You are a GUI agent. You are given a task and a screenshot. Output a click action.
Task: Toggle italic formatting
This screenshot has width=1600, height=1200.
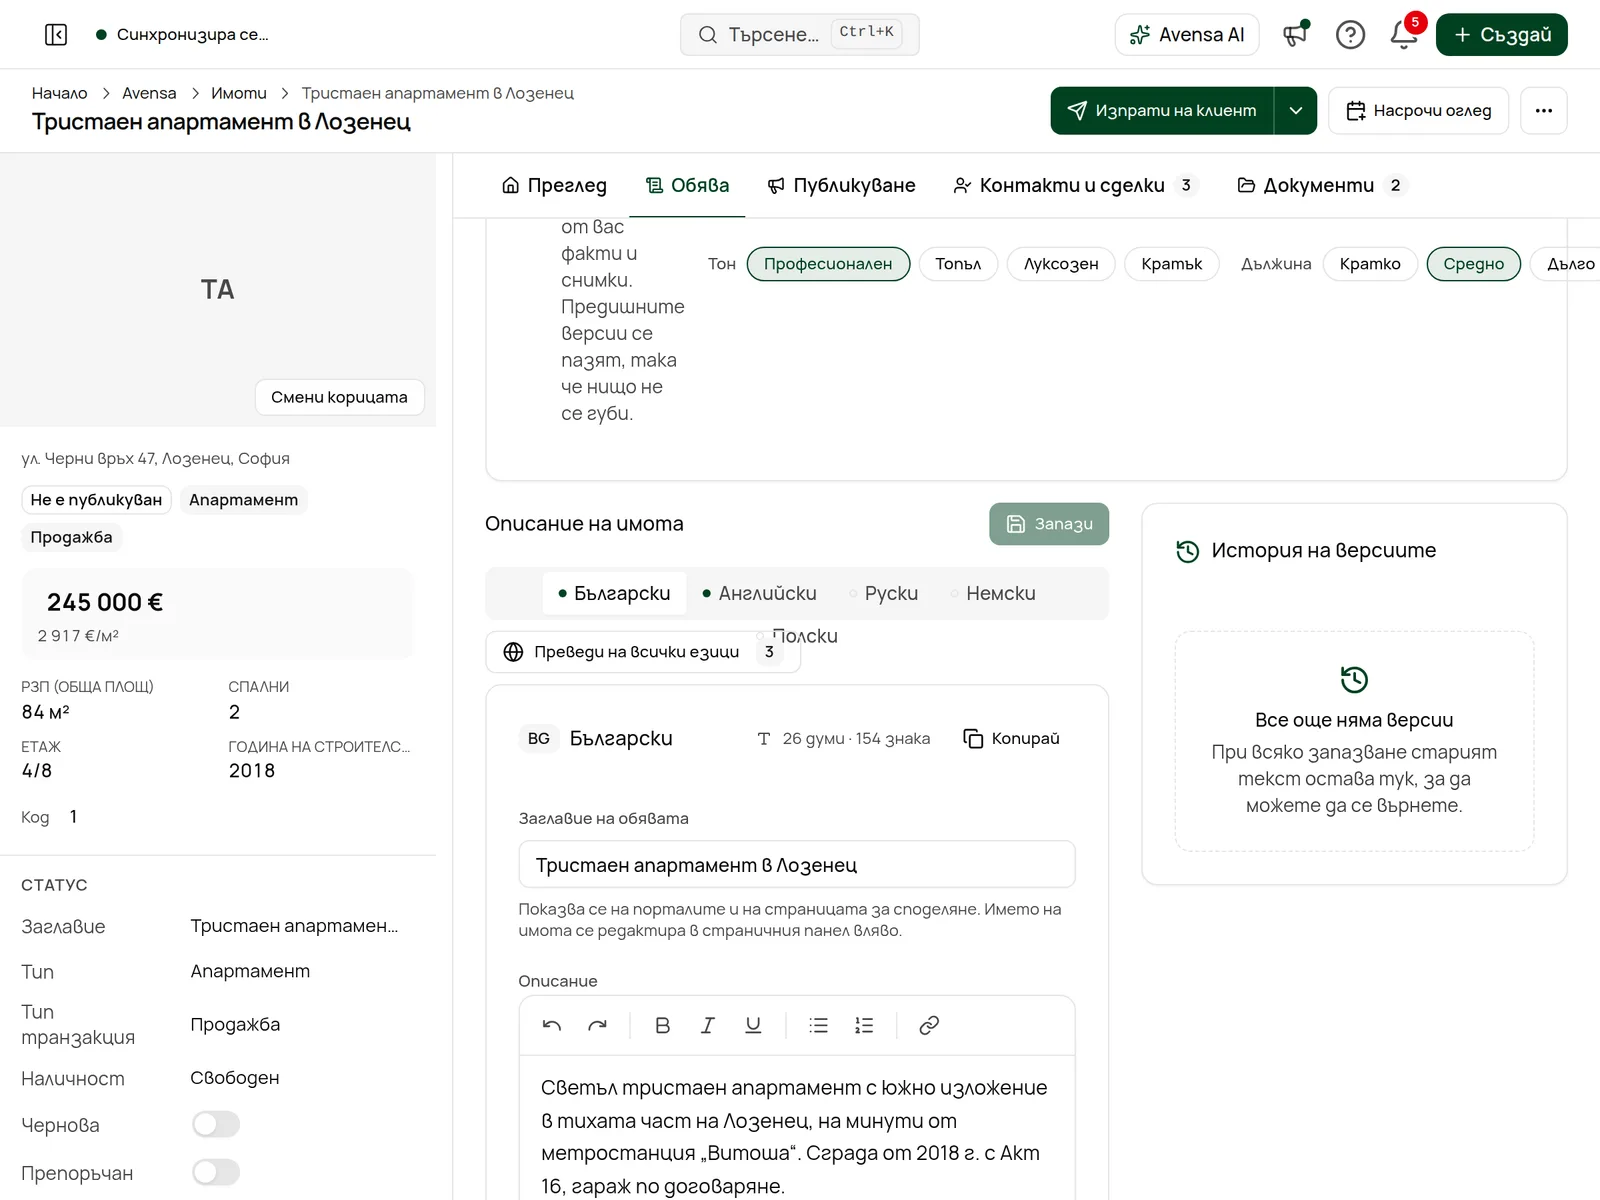coord(707,1025)
